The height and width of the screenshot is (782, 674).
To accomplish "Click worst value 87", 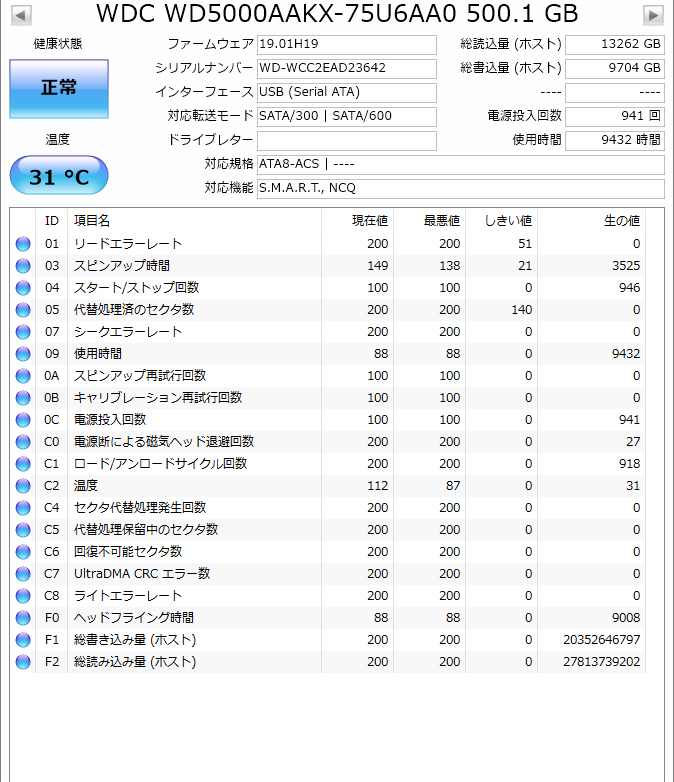I will [x=453, y=486].
